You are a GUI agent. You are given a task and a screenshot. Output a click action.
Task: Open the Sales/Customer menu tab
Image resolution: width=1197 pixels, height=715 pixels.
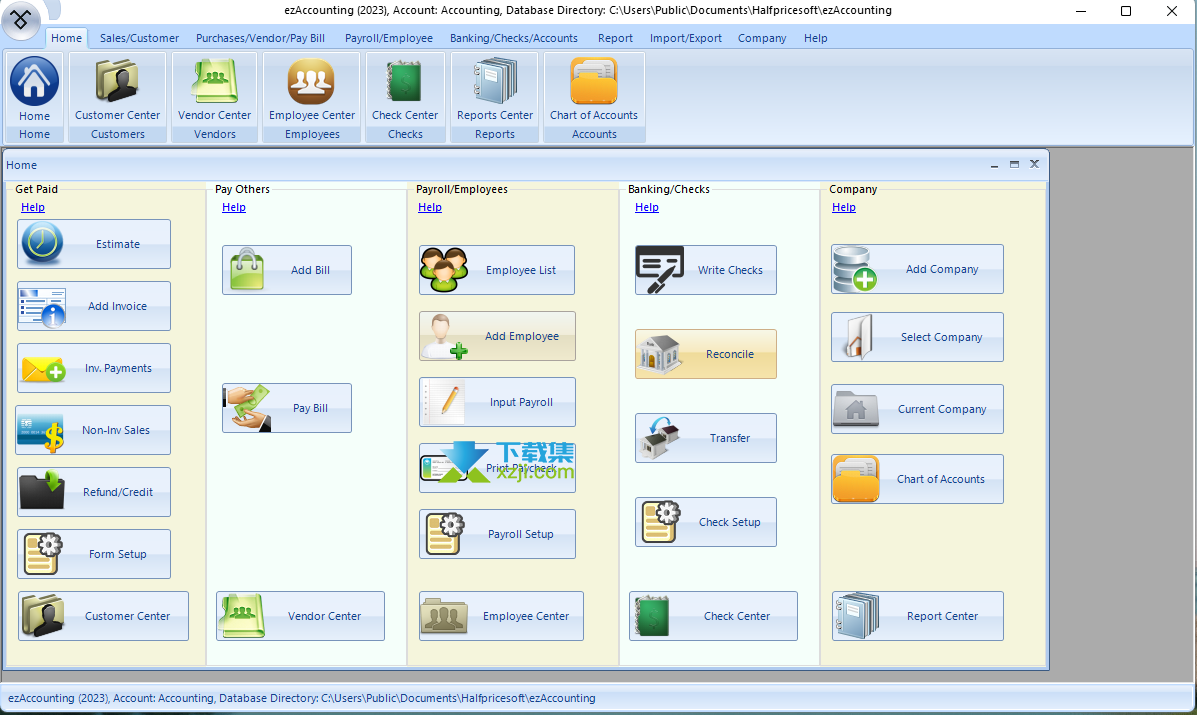point(139,38)
